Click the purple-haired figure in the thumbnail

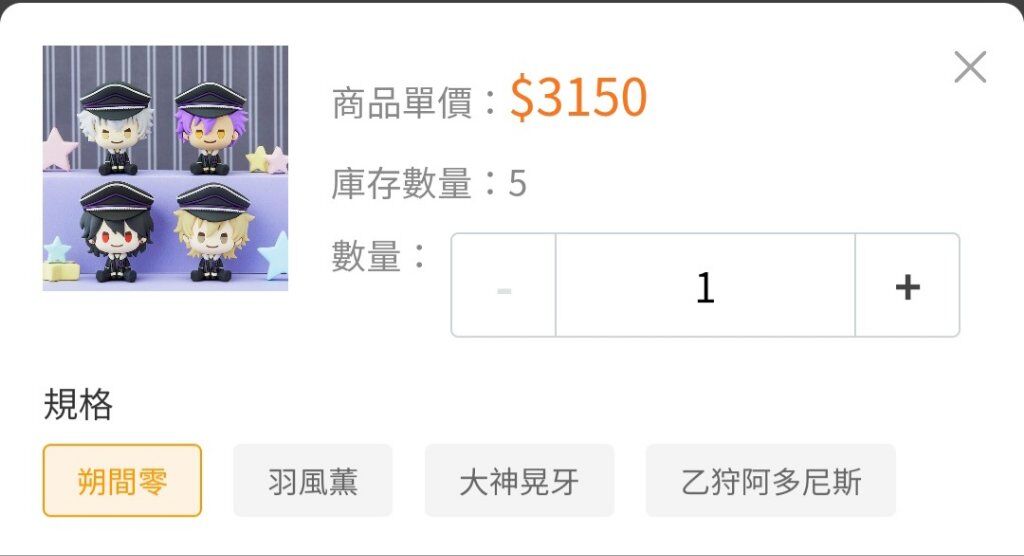tap(210, 129)
